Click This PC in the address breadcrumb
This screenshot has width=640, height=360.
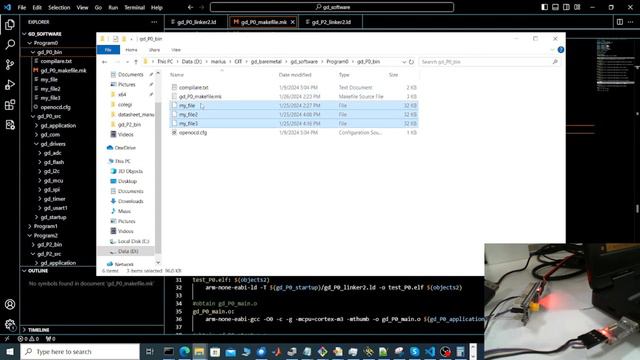(165, 62)
